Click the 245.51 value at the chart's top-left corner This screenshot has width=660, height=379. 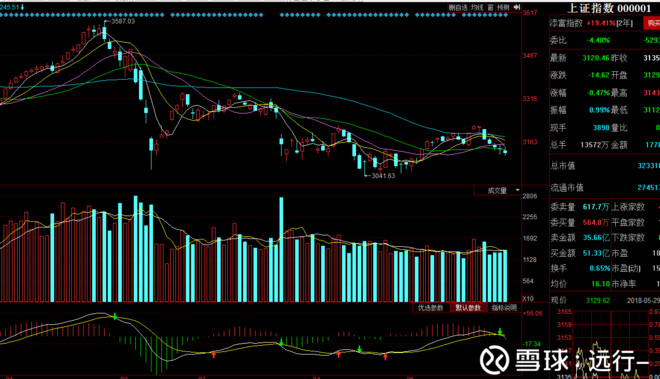(10, 7)
